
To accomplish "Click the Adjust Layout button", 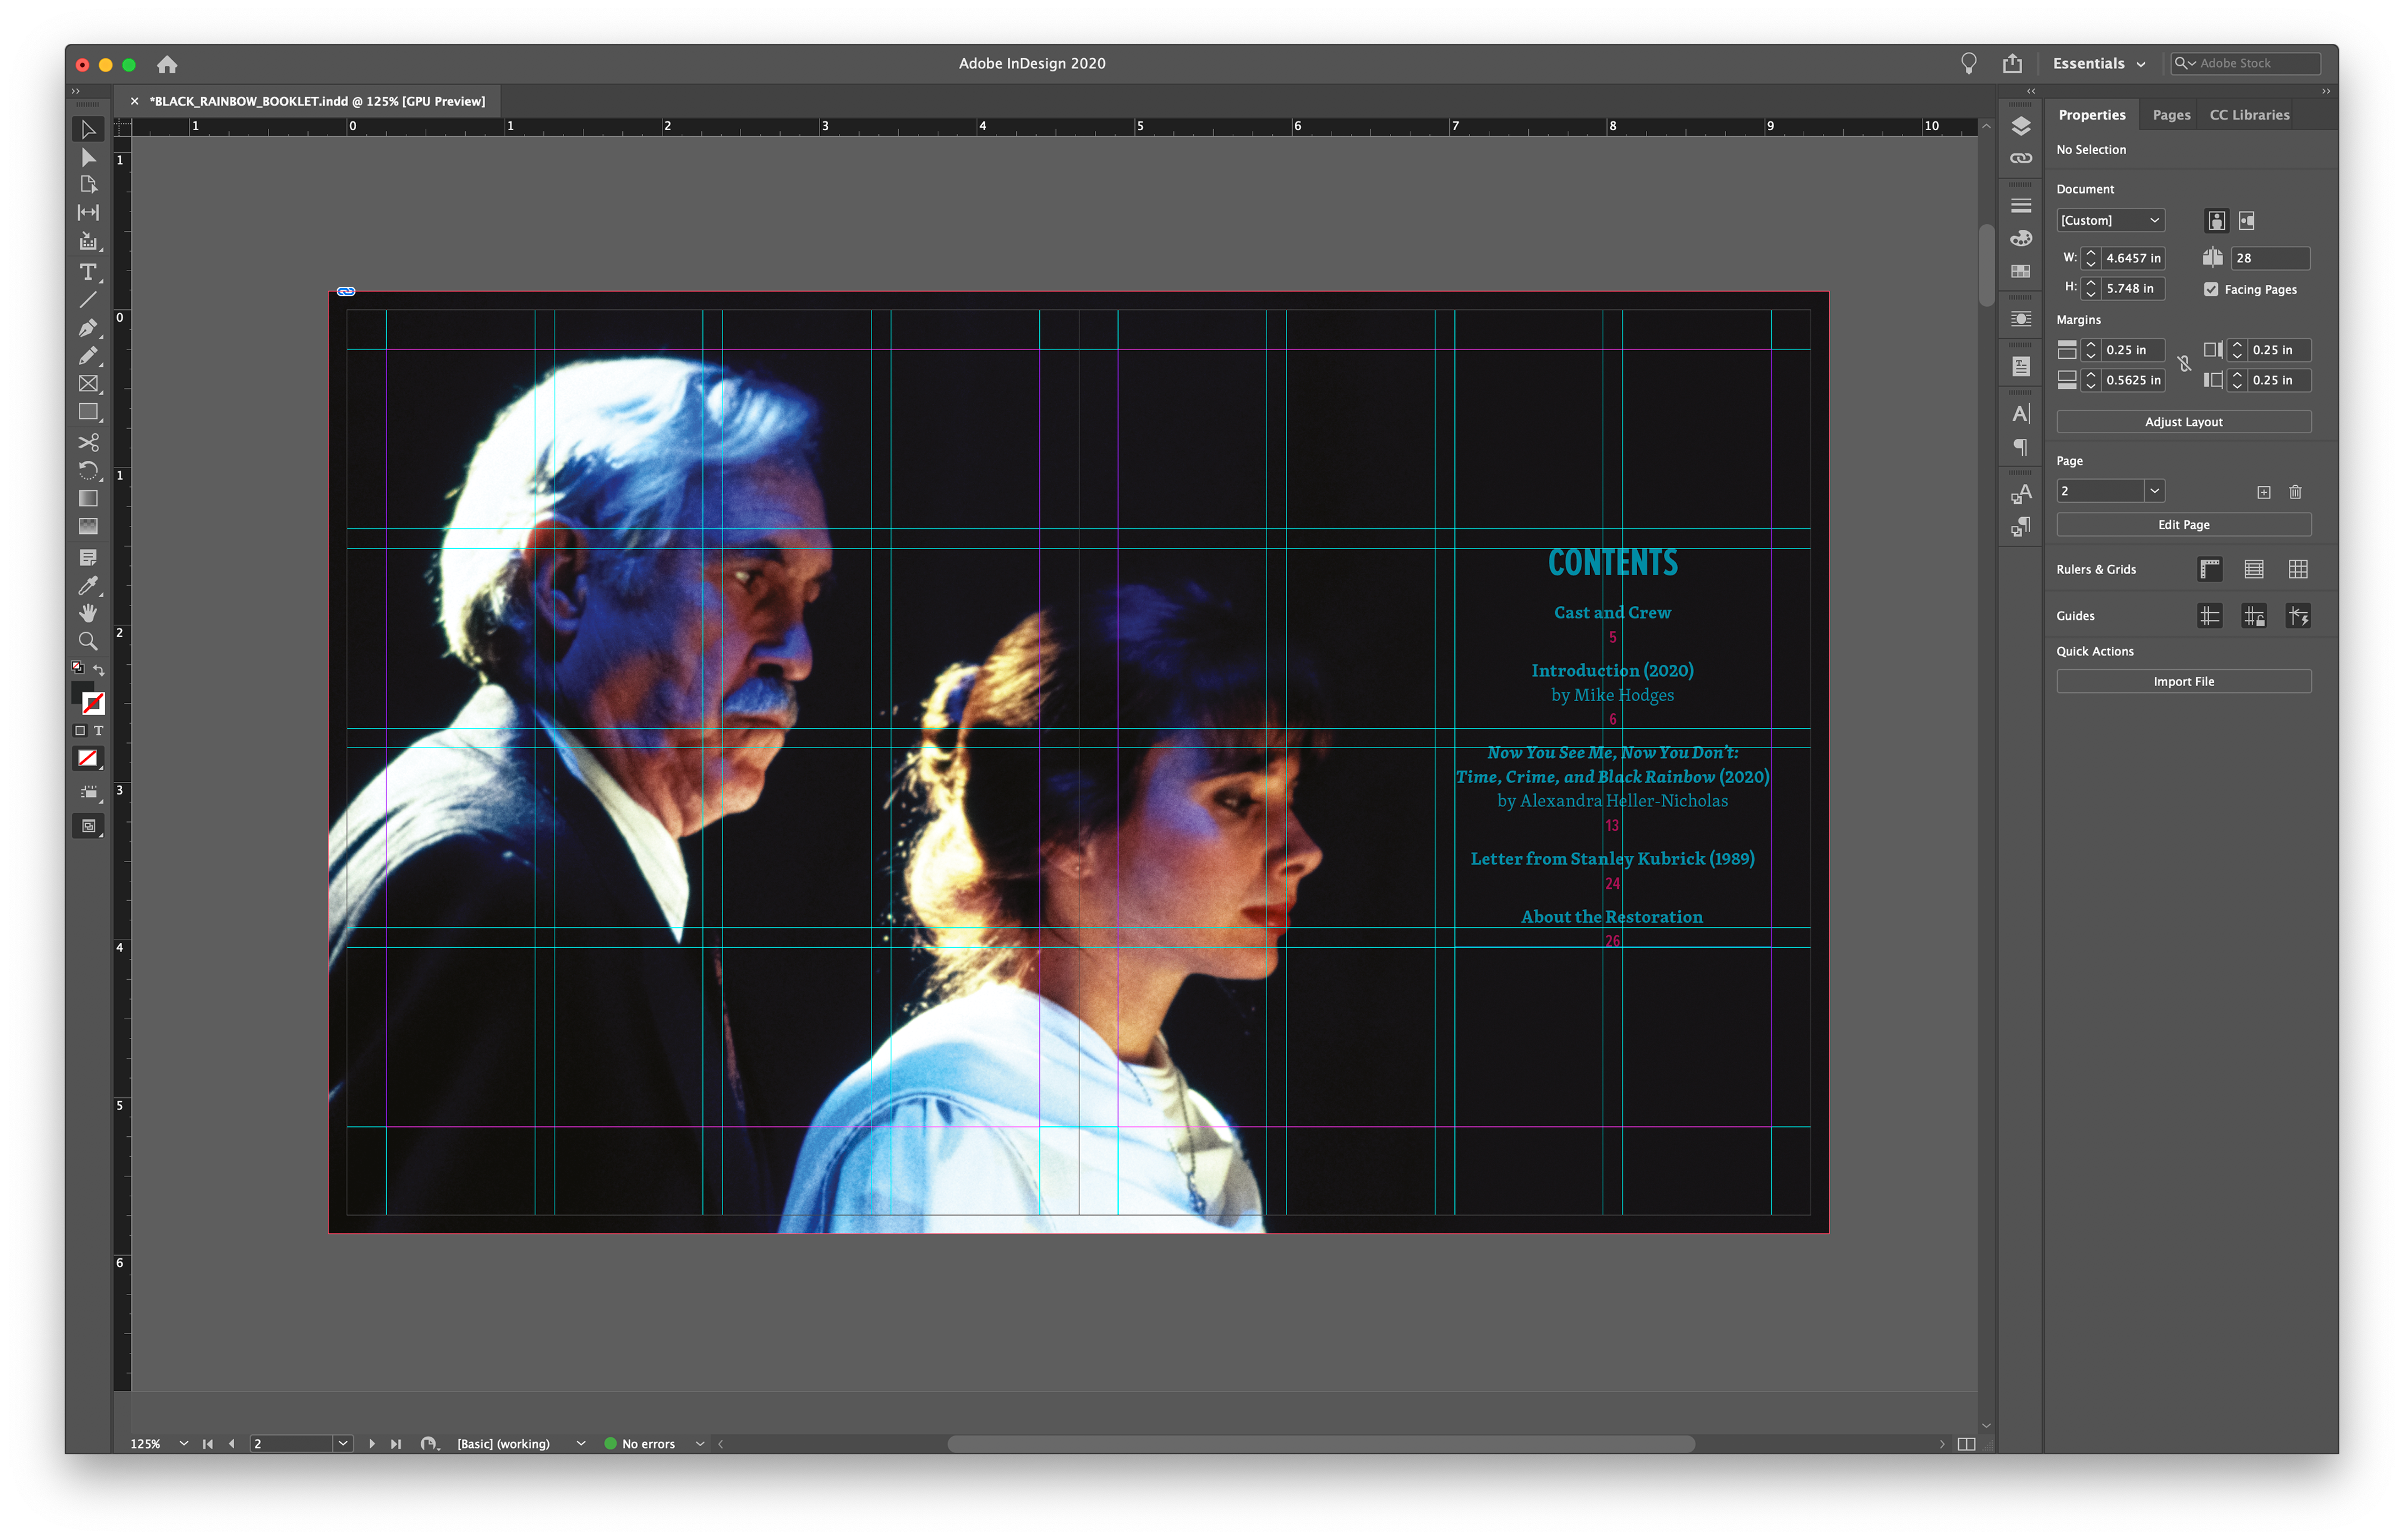I will pyautogui.click(x=2183, y=422).
